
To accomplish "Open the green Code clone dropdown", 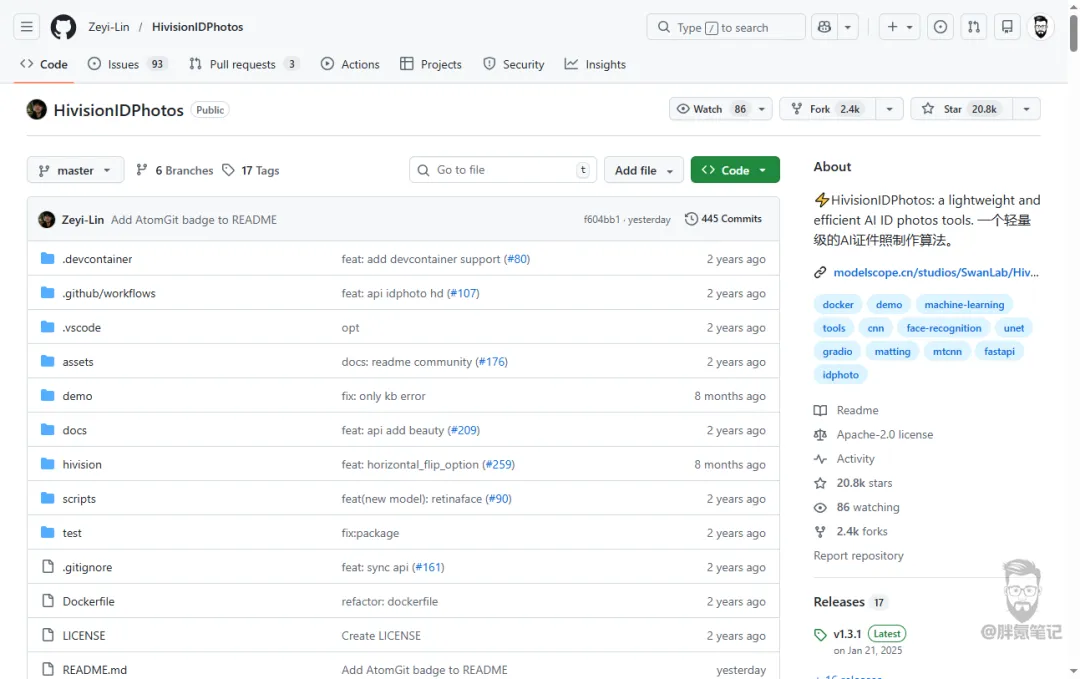I will tap(735, 170).
